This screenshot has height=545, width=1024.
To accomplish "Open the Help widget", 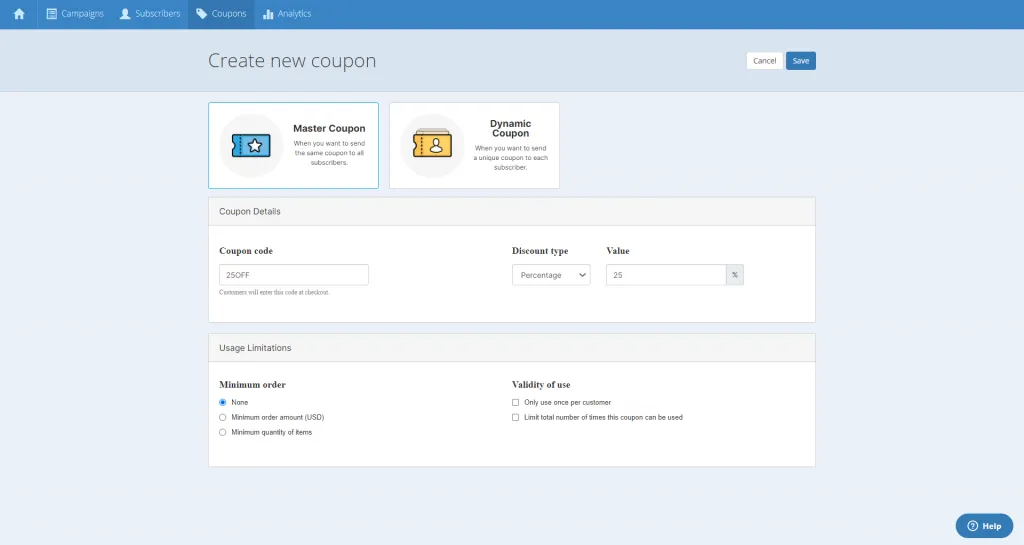I will [984, 525].
